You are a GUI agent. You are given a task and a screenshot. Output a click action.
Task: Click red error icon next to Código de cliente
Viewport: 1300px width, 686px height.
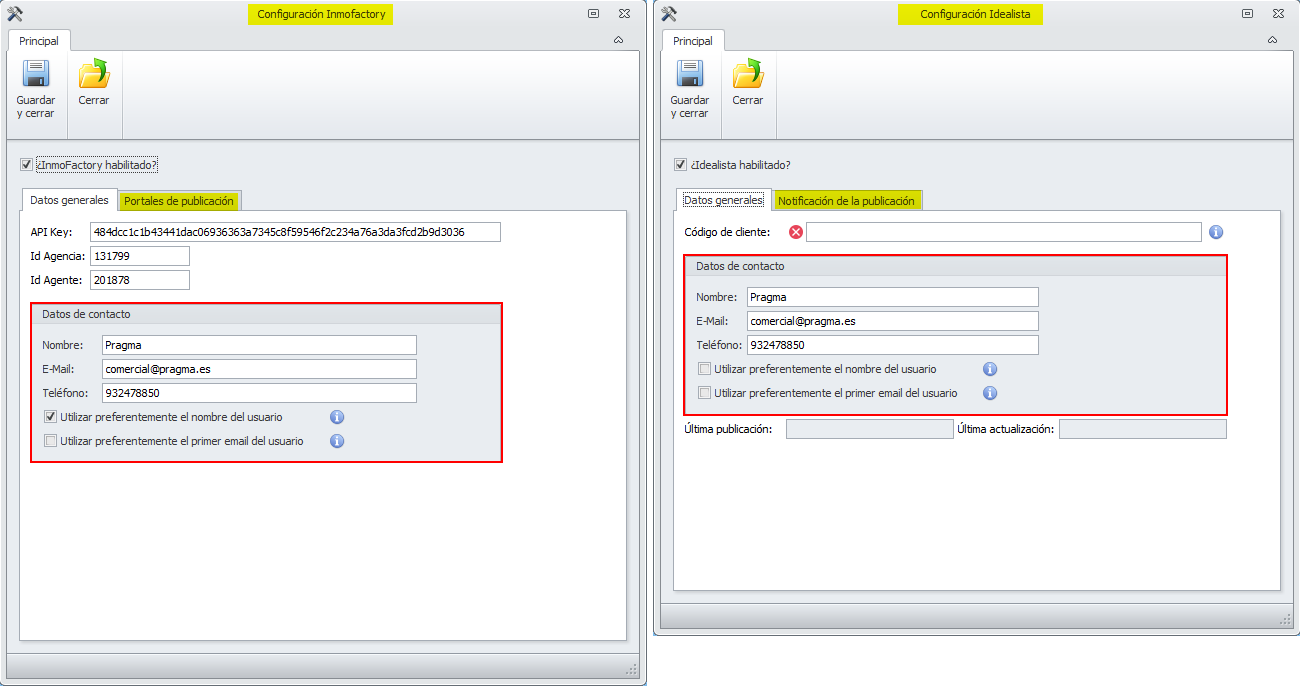click(796, 232)
